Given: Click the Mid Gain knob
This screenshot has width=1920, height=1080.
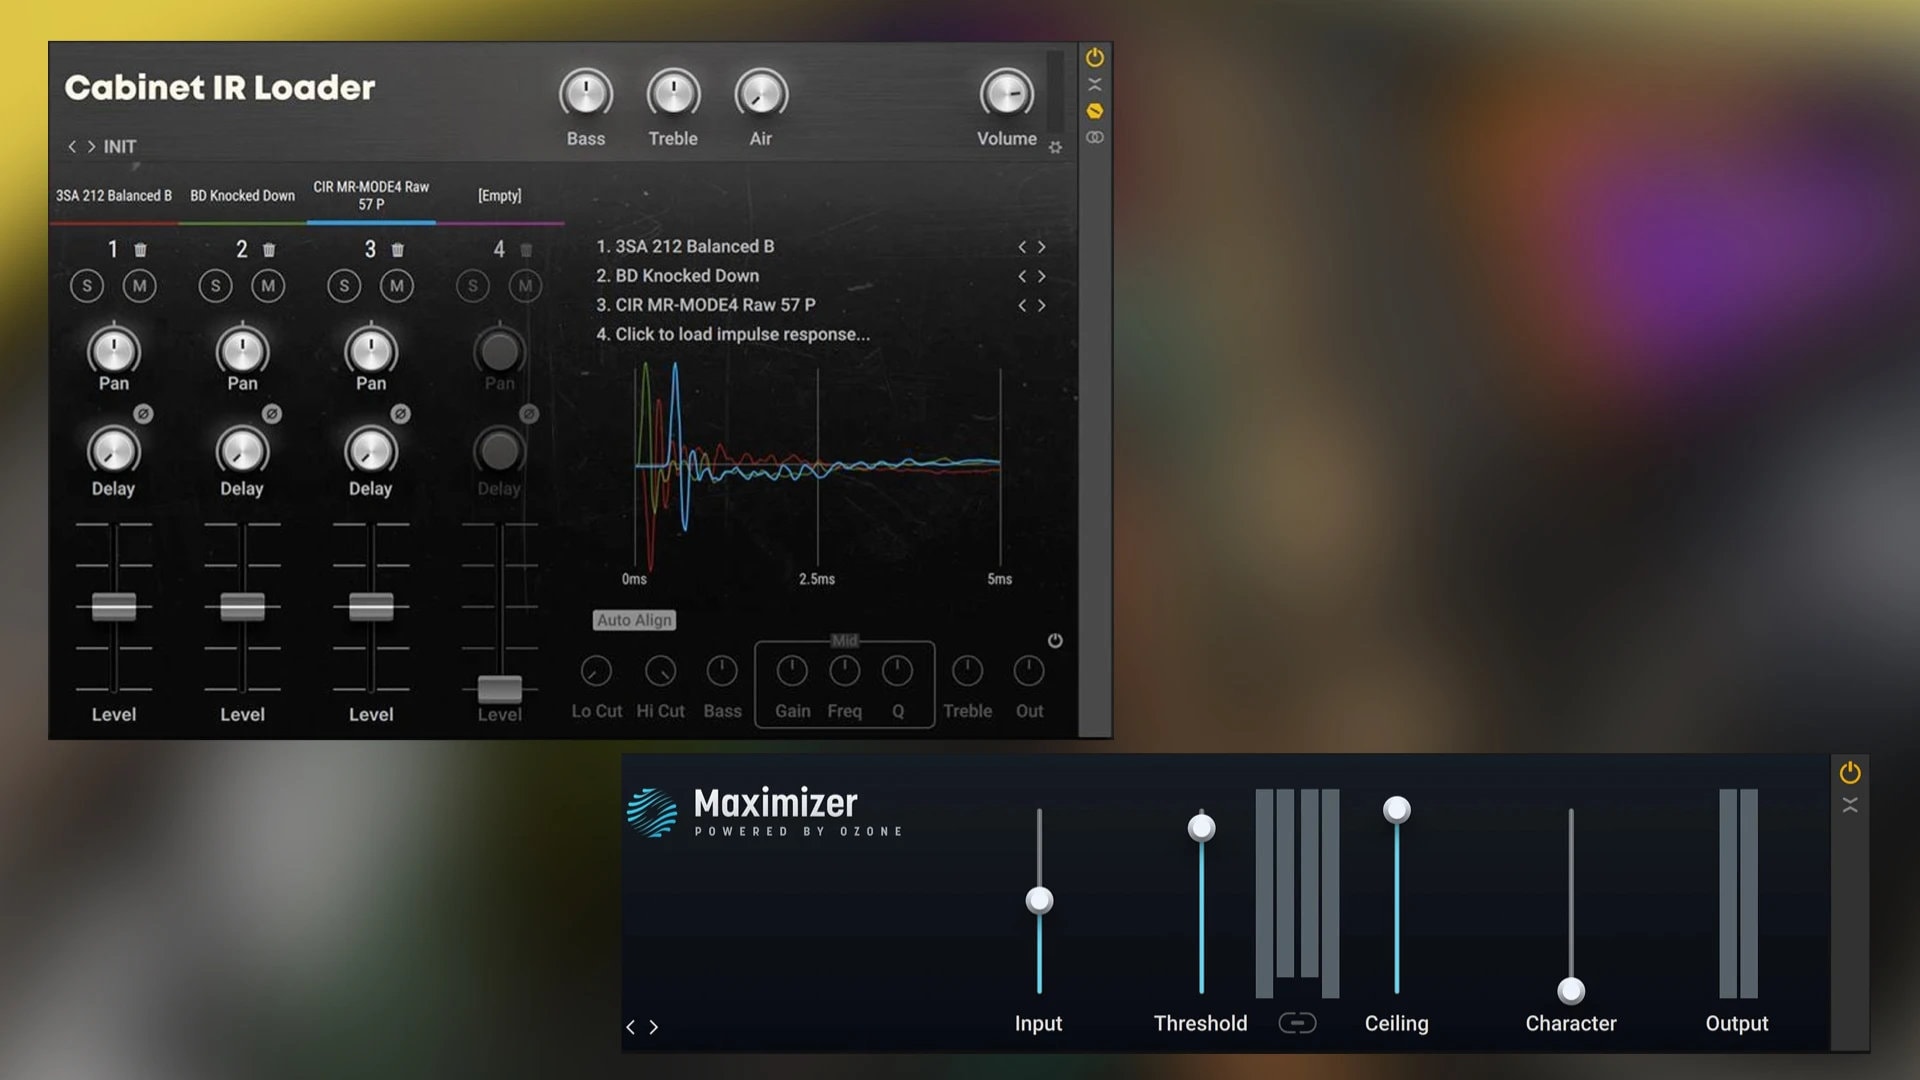Looking at the screenshot, I should click(x=792, y=671).
